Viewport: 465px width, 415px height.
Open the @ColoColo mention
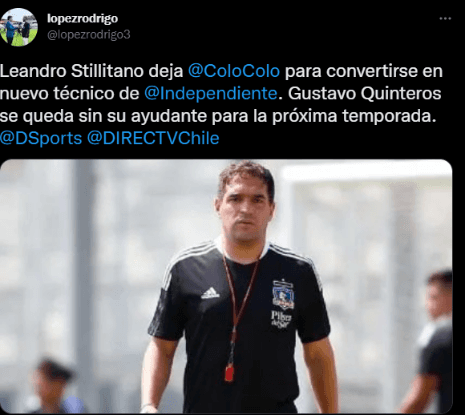(x=234, y=71)
